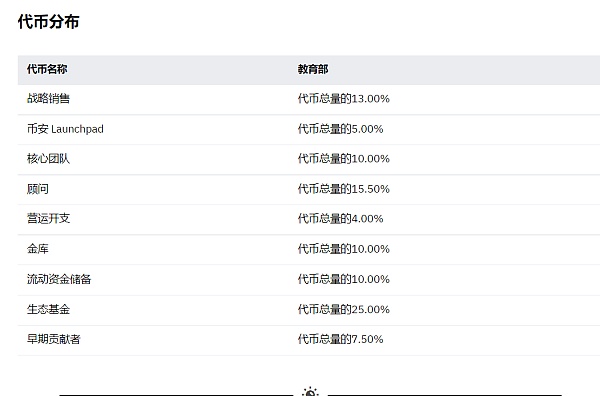Click the sun-like icon at bottom divider
600x396 pixels.
pos(310,391)
